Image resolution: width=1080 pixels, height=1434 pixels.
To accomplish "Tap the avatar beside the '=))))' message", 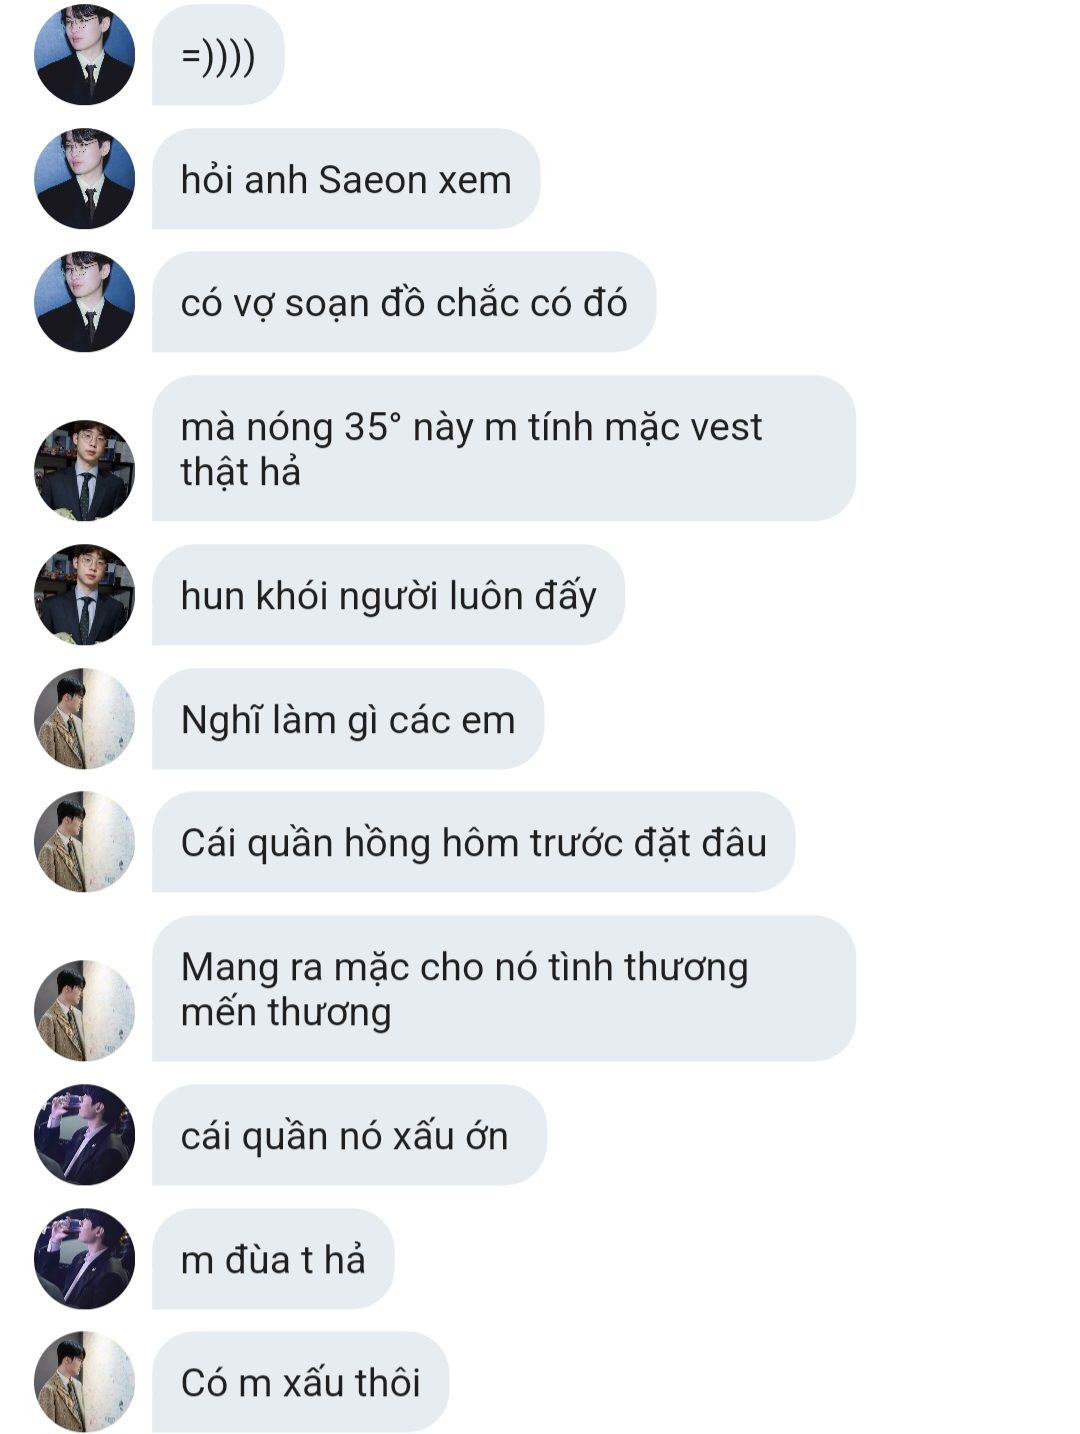I will (x=84, y=55).
